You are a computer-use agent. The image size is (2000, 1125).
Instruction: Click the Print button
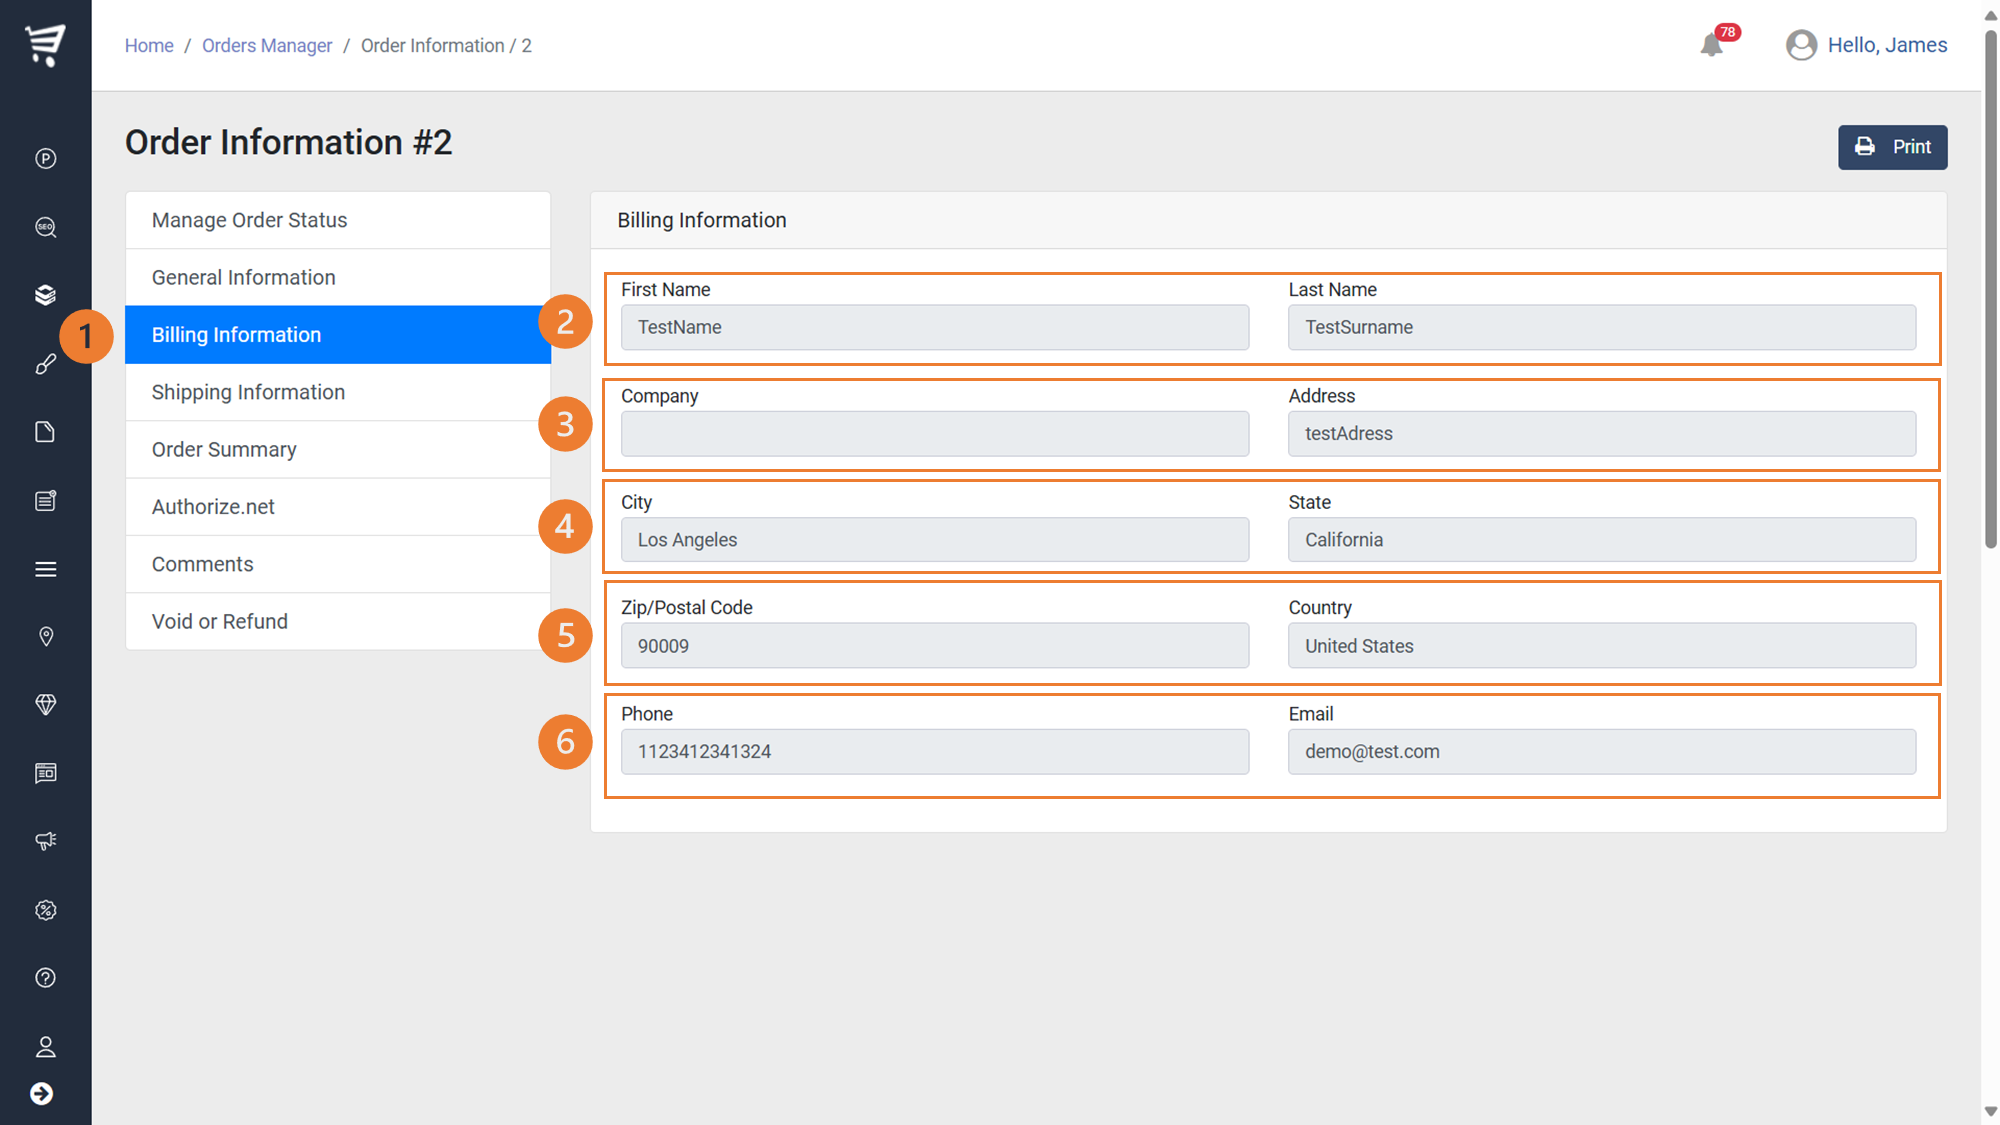point(1892,147)
